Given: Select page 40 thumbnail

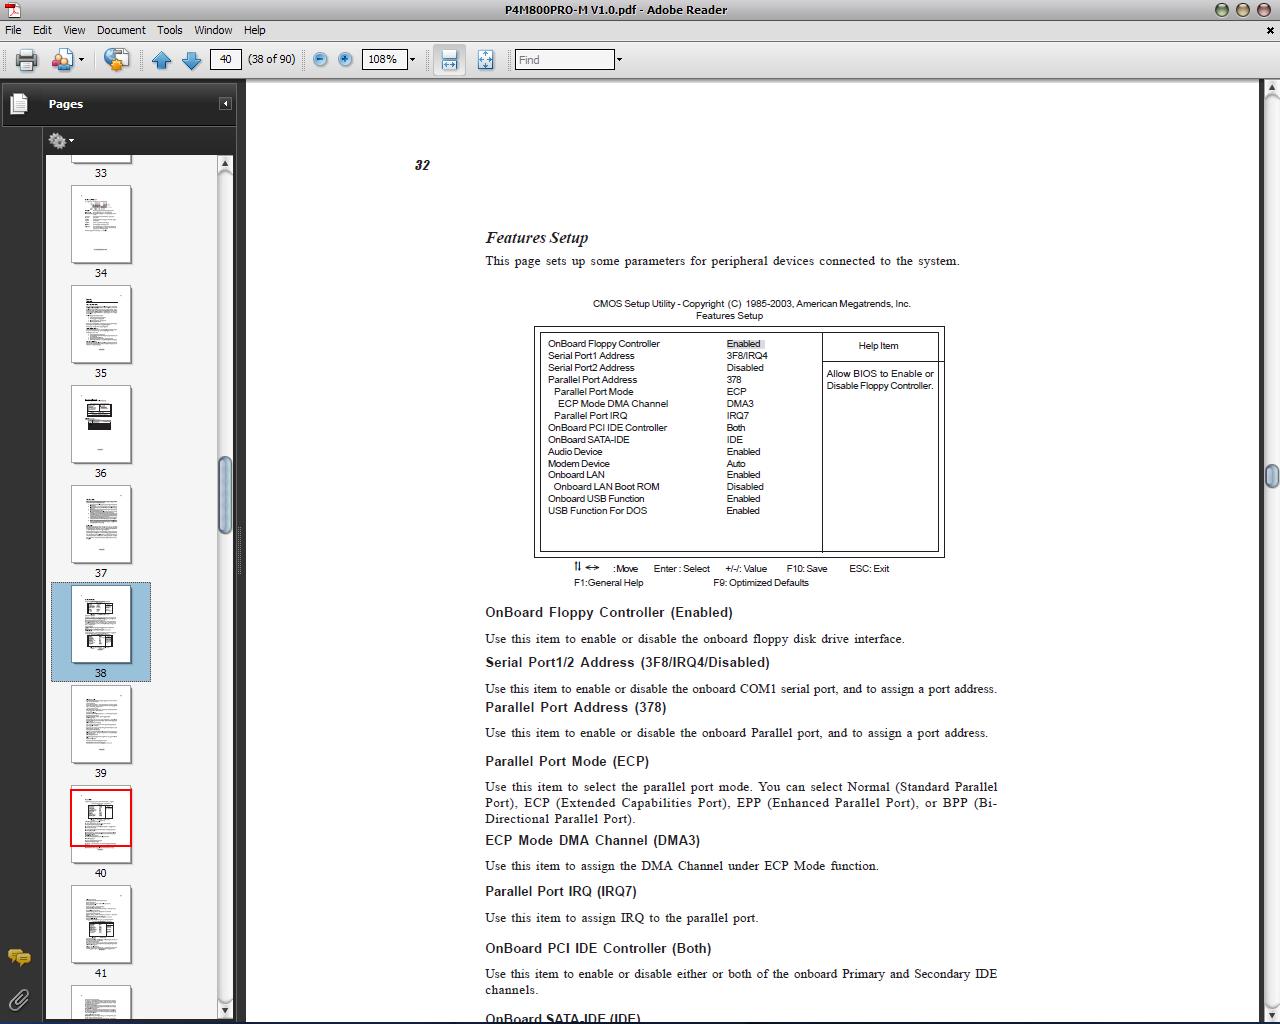Looking at the screenshot, I should tap(101, 824).
